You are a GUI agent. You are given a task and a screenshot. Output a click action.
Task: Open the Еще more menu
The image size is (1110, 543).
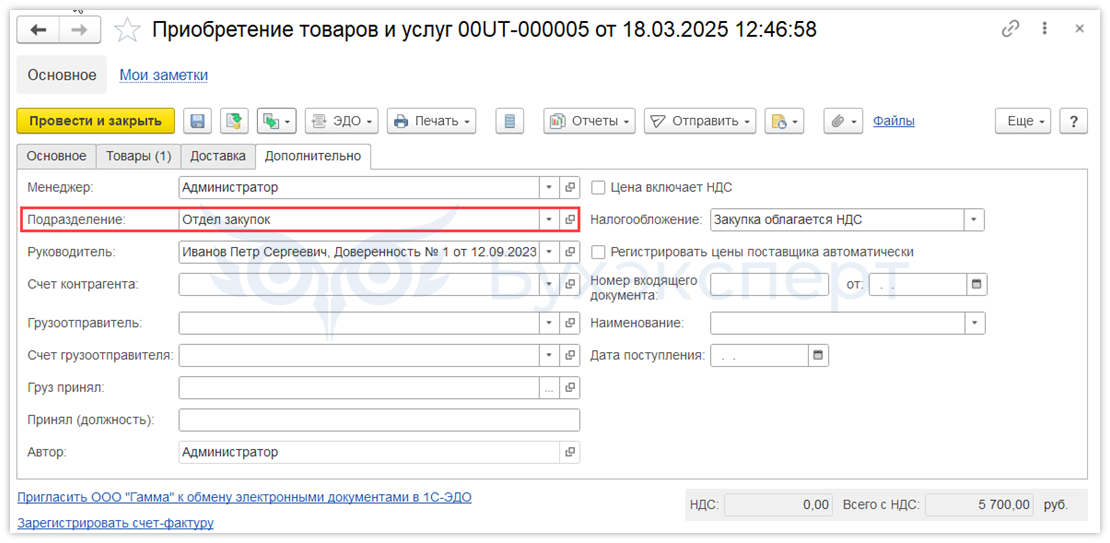[x=1023, y=121]
